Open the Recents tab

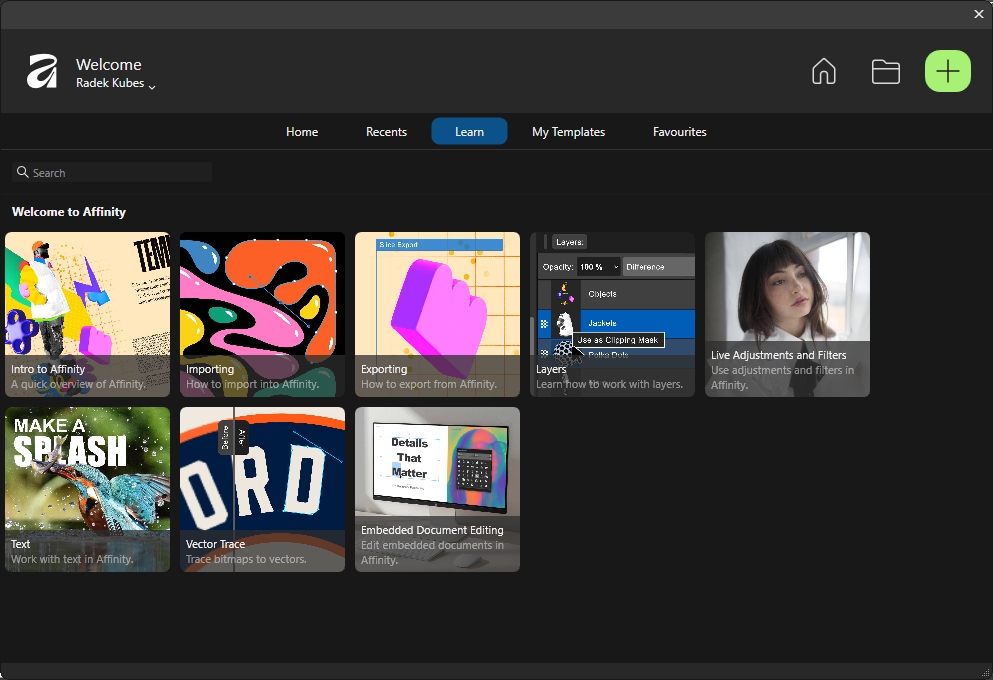[386, 132]
